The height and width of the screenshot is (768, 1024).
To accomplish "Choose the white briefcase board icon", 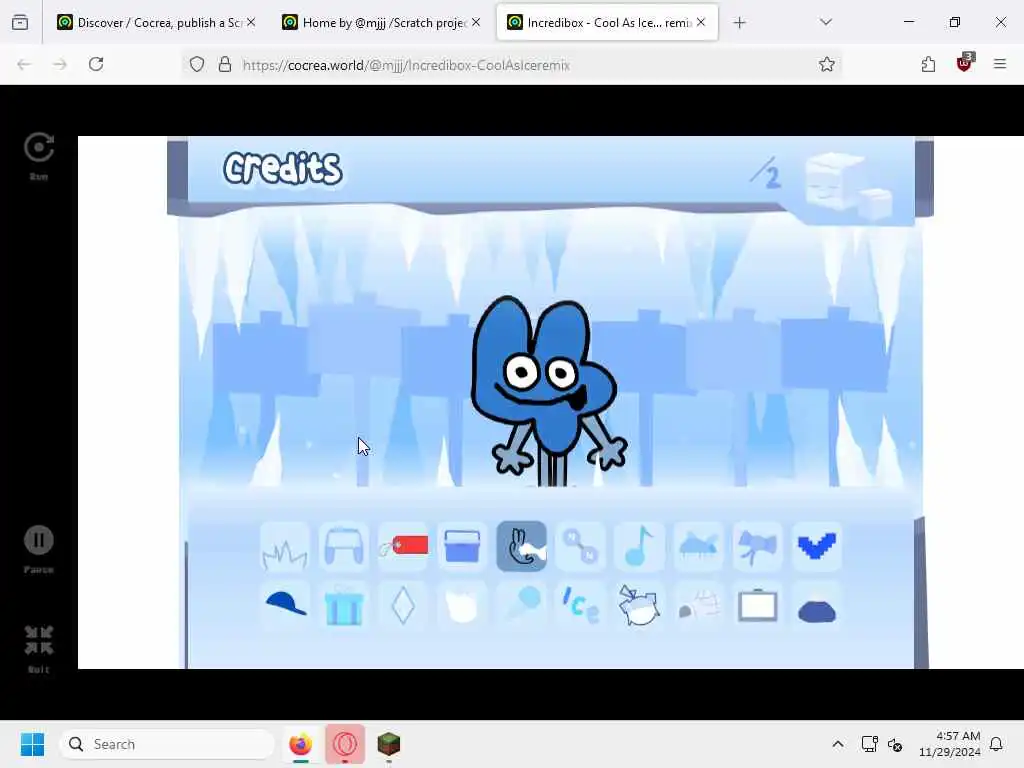I will tap(758, 605).
